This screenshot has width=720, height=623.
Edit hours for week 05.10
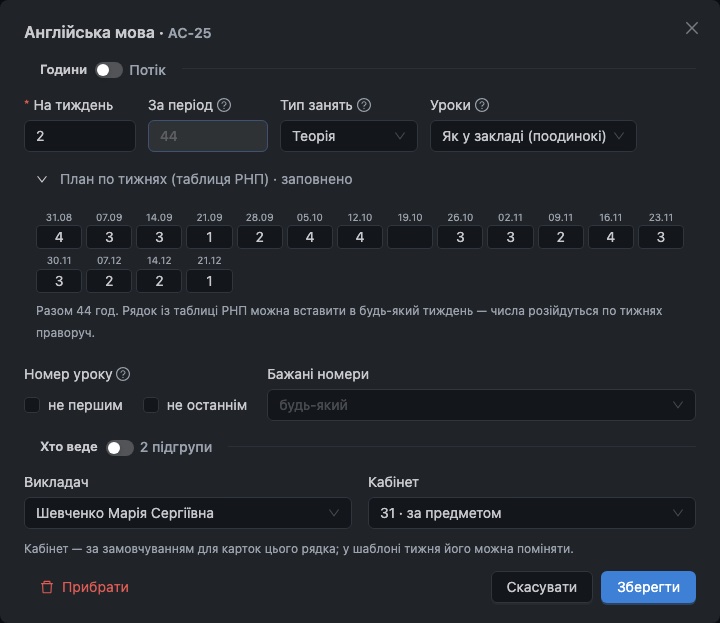click(x=309, y=237)
